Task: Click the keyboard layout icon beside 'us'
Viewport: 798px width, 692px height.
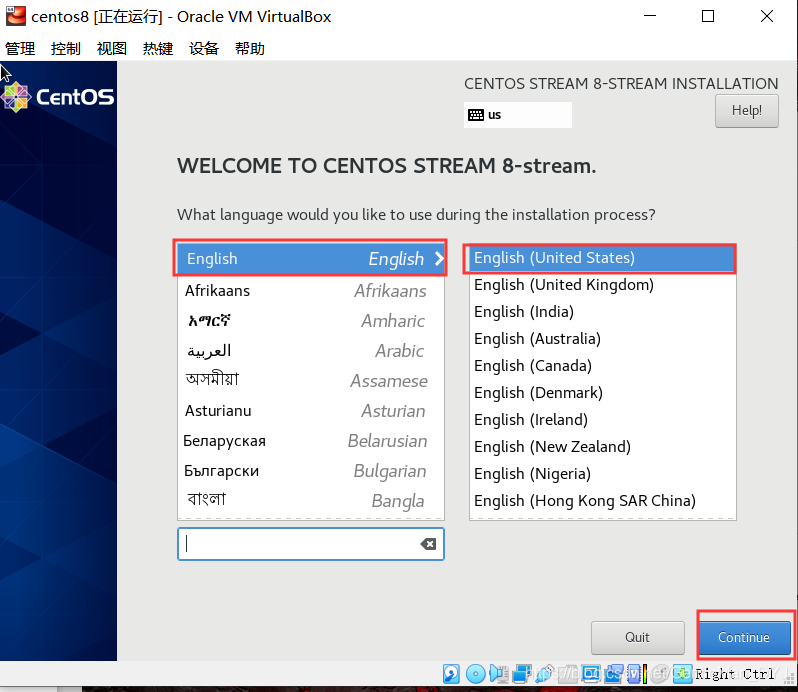Action: pos(476,115)
